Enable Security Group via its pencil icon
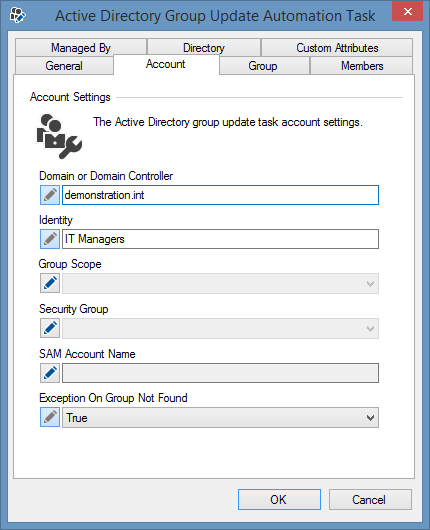The image size is (430, 530). [50, 328]
